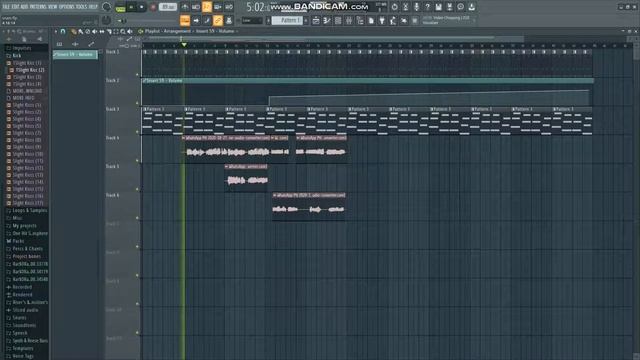
Task: Click the Track 1 header label
Action: click(112, 52)
